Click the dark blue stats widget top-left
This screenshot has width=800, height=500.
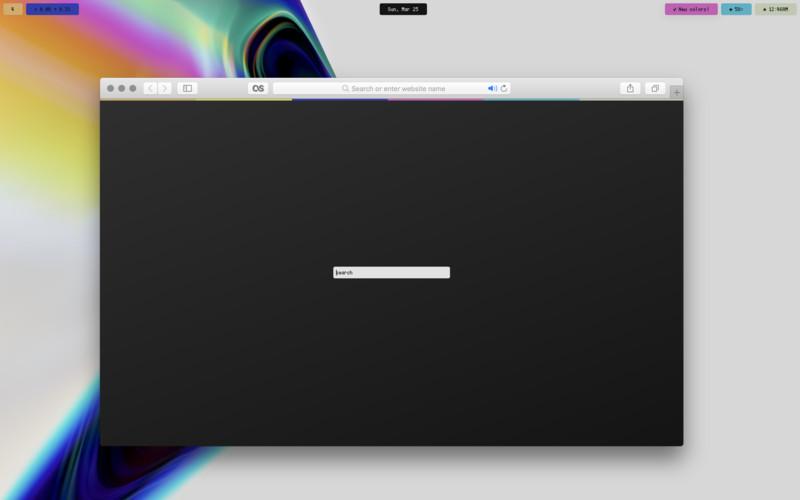[53, 9]
